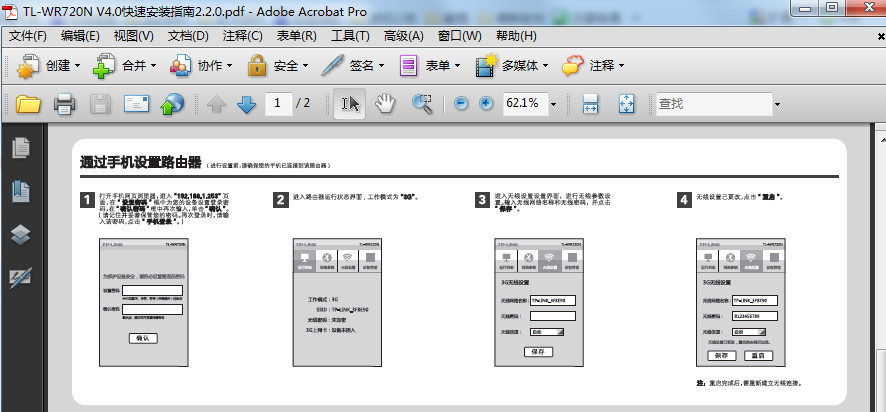This screenshot has width=886, height=412.
Task: Zoom in with the plus button
Action: 486,103
